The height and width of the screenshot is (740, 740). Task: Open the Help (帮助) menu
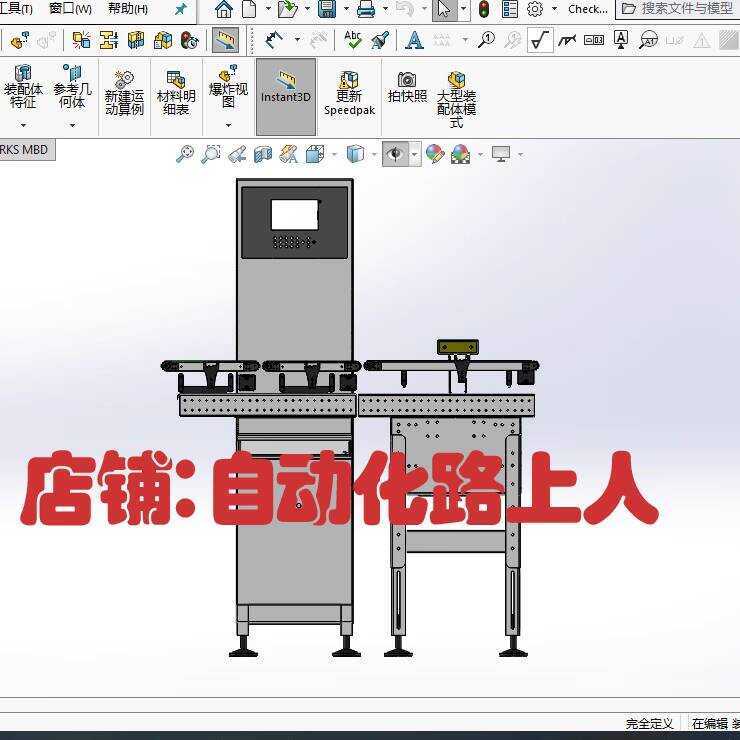click(127, 9)
